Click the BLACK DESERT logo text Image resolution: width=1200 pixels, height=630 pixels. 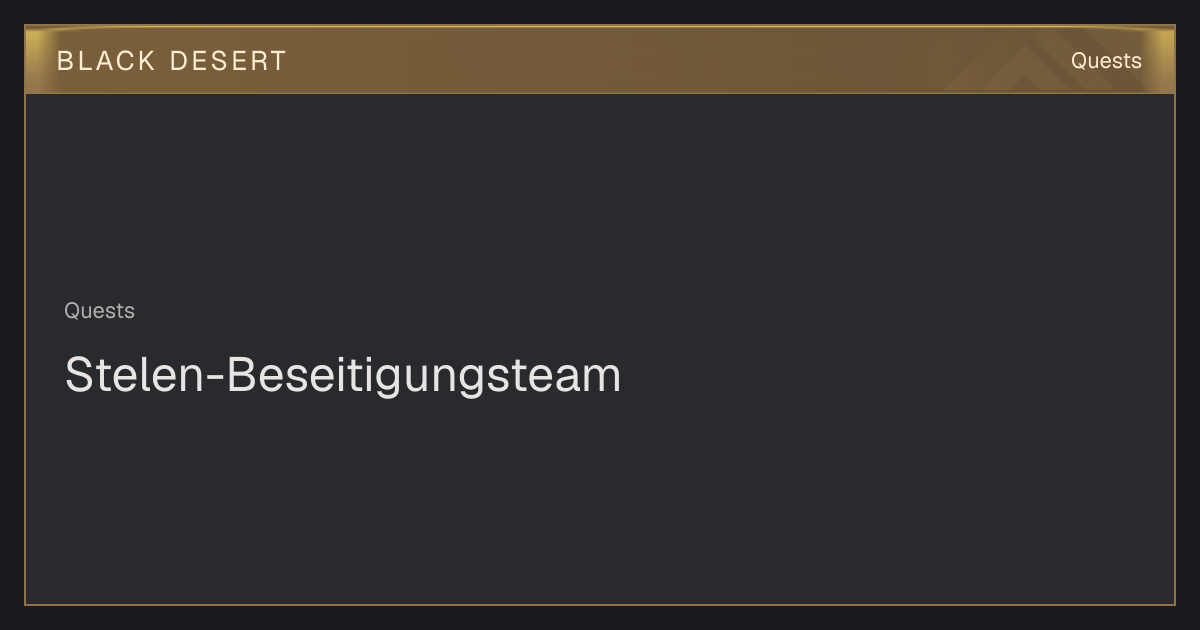point(171,61)
